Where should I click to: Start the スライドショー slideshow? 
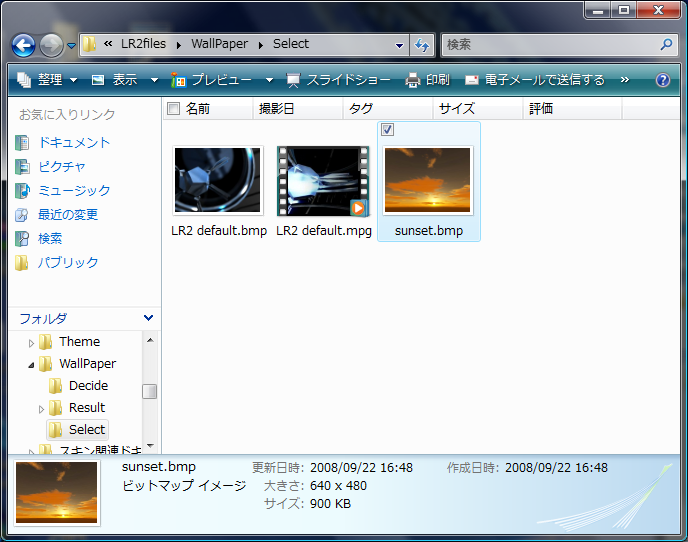point(339,80)
